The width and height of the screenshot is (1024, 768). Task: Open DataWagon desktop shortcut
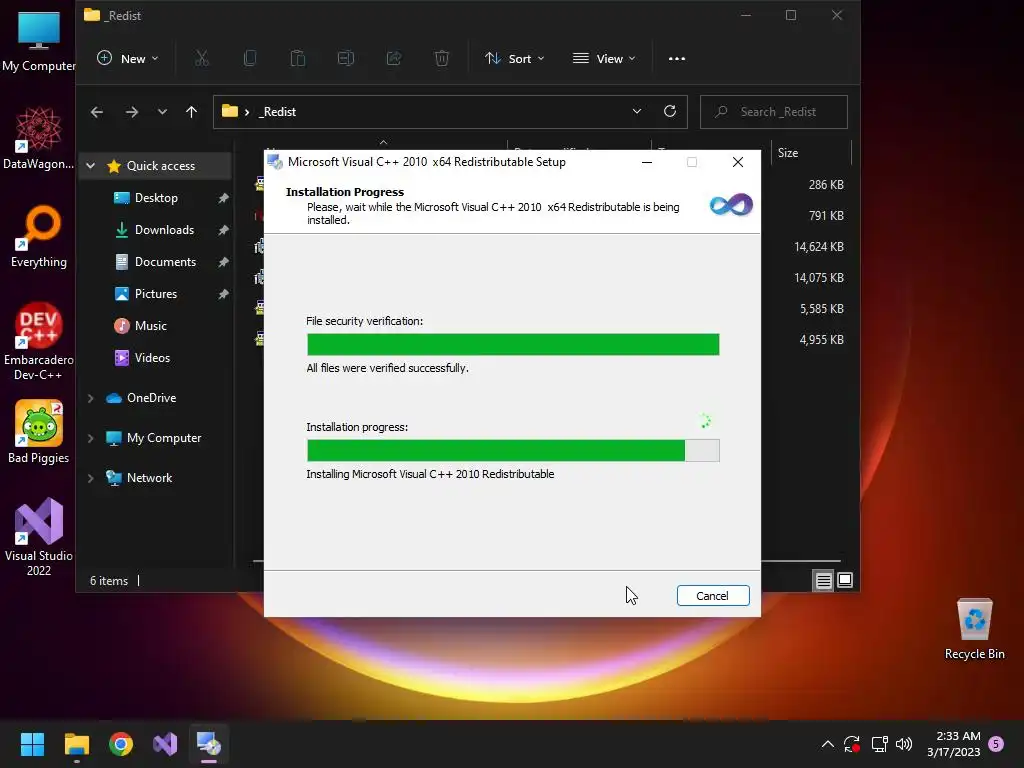tap(39, 138)
